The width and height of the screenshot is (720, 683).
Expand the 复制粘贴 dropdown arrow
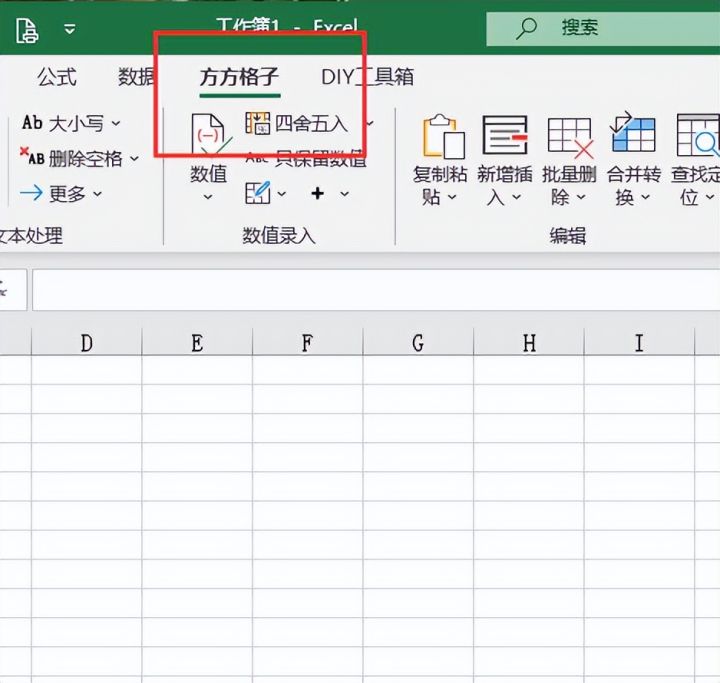(x=452, y=197)
